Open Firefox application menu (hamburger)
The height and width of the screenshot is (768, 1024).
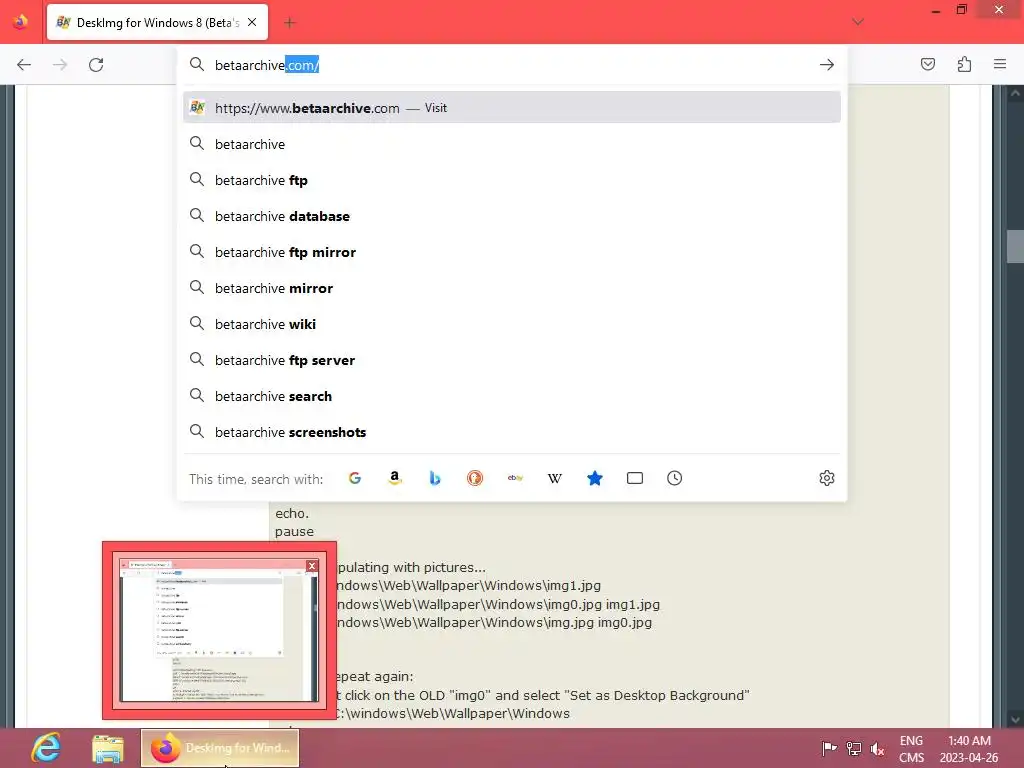1000,64
